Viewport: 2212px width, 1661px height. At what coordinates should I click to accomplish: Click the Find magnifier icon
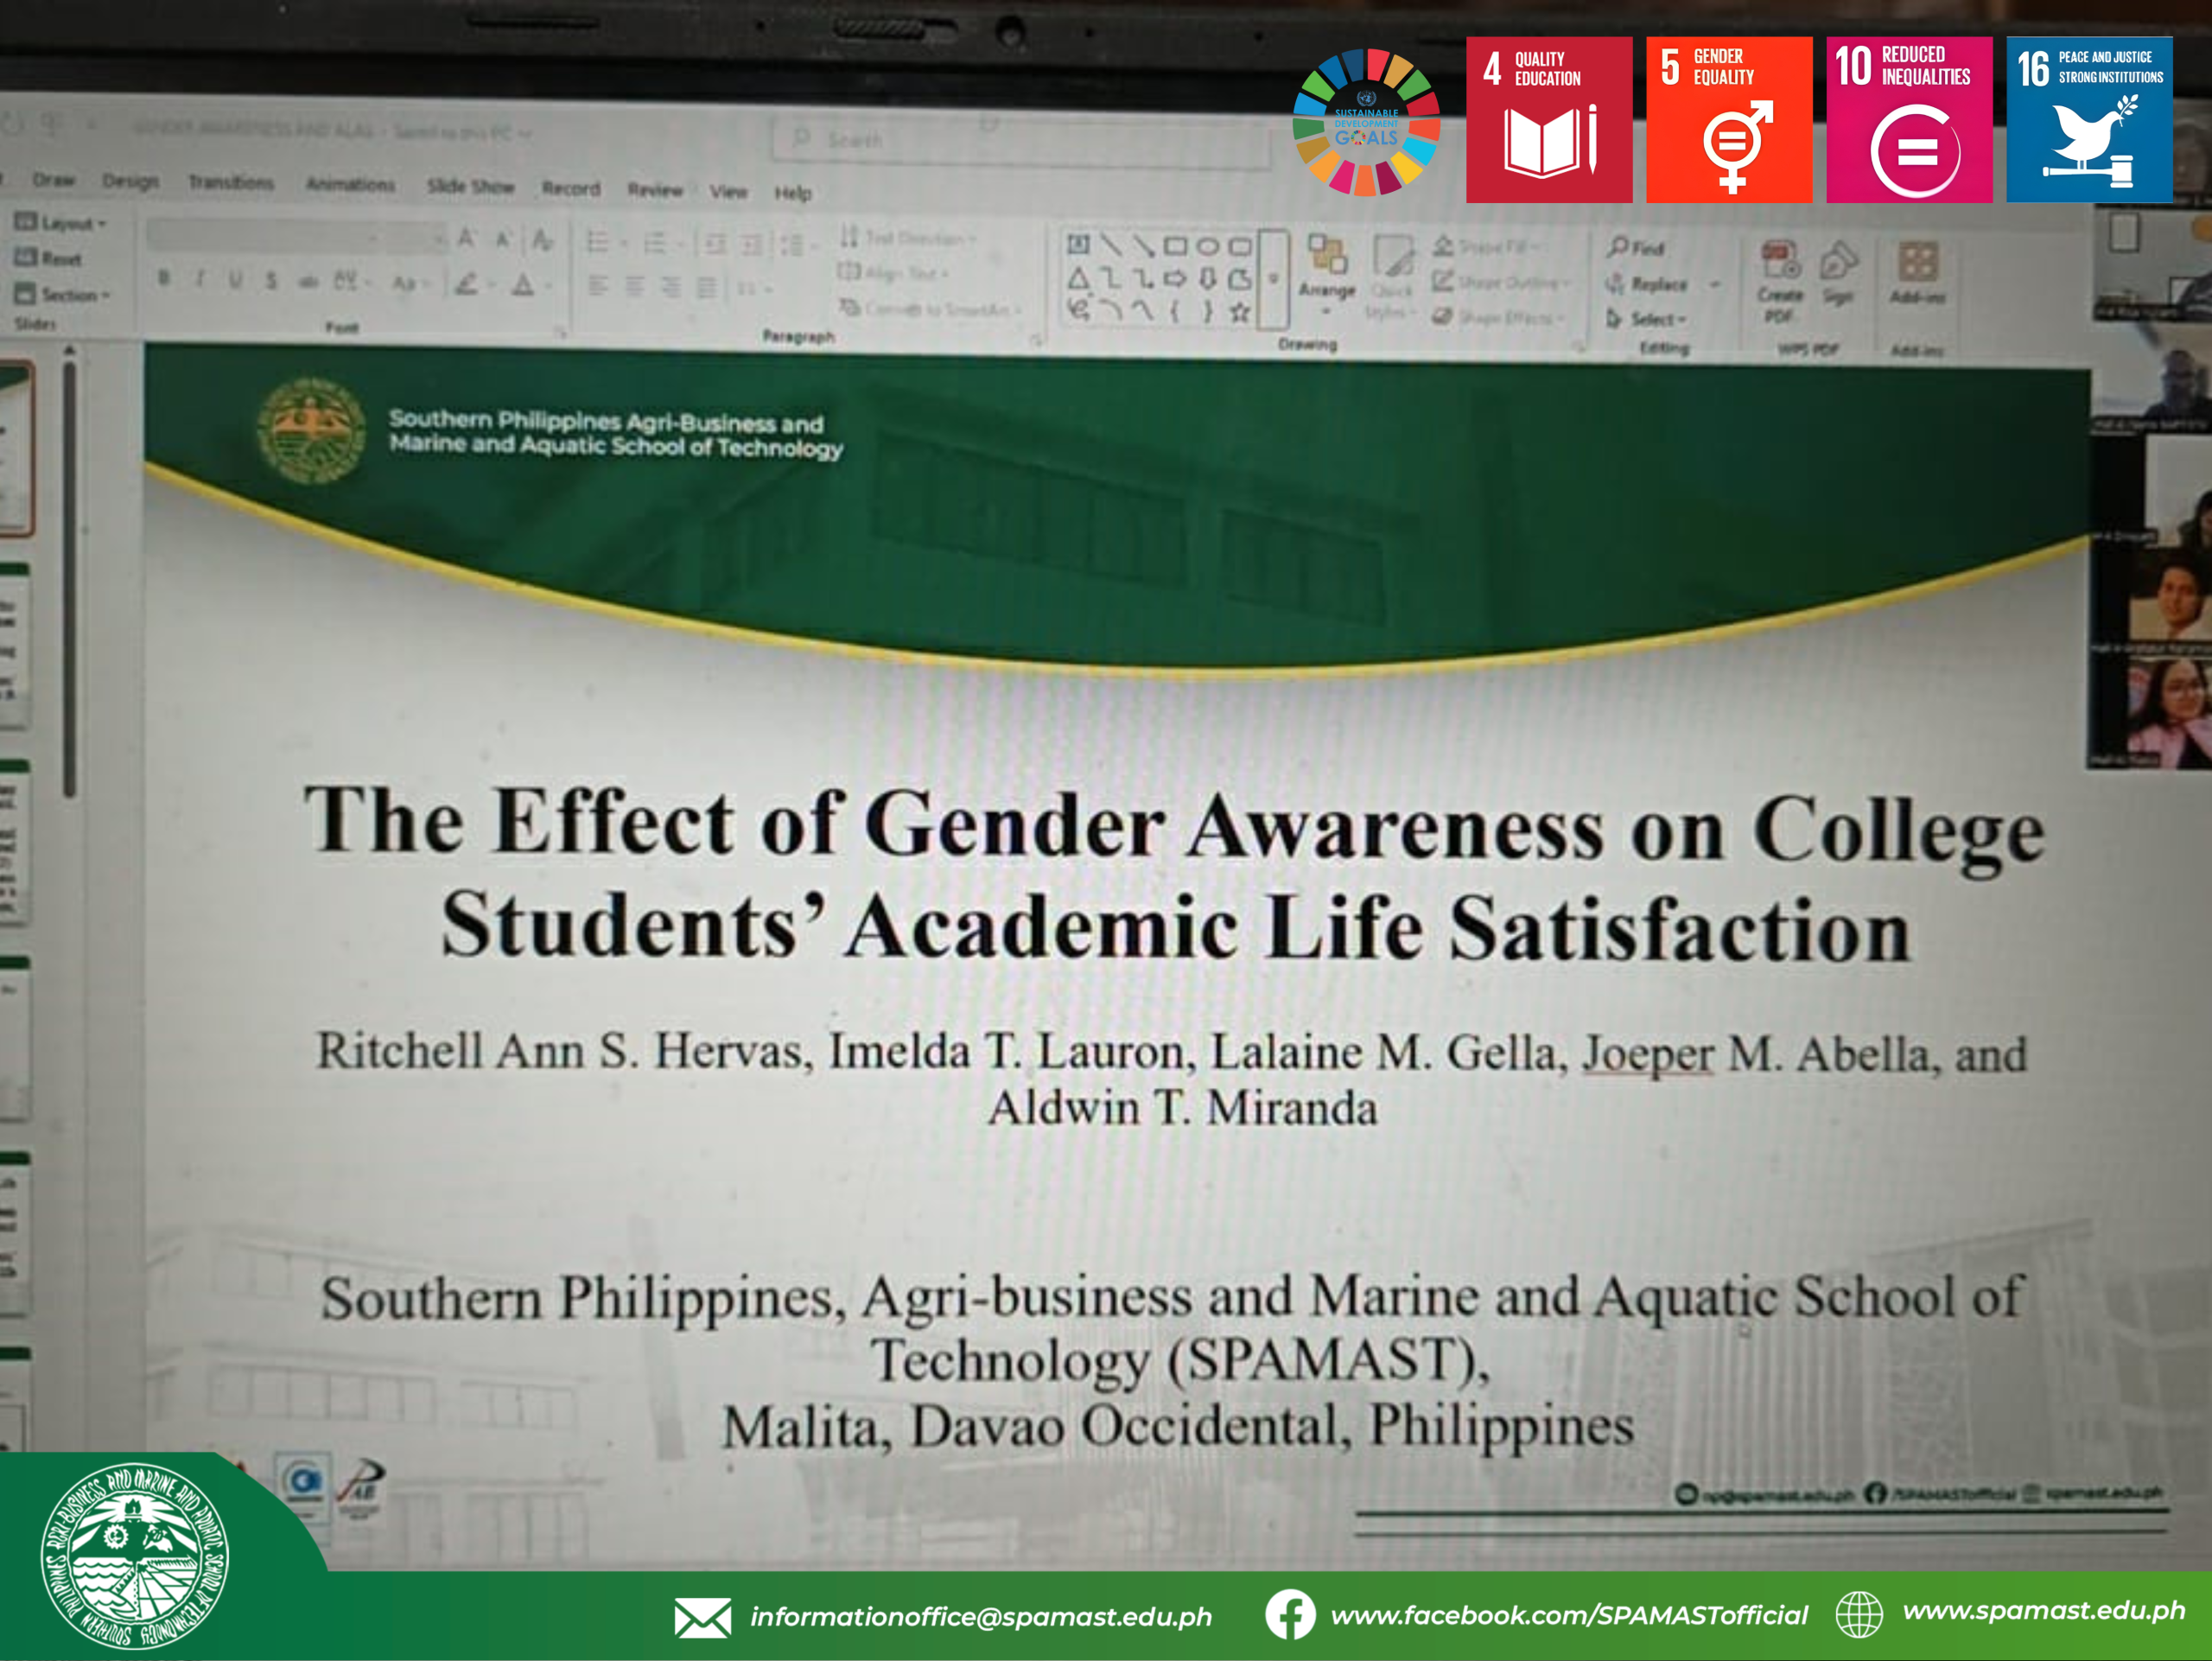pyautogui.click(x=1618, y=247)
